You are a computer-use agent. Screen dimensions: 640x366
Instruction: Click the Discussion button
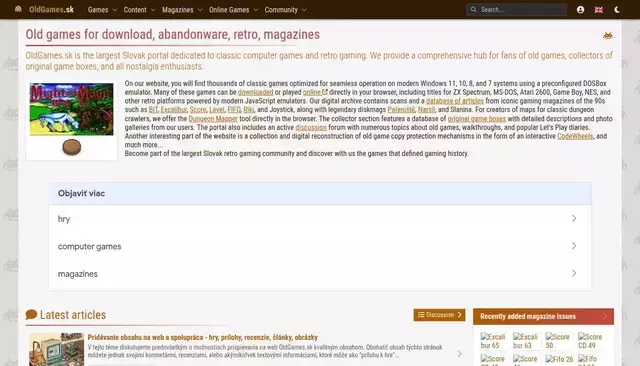click(439, 315)
